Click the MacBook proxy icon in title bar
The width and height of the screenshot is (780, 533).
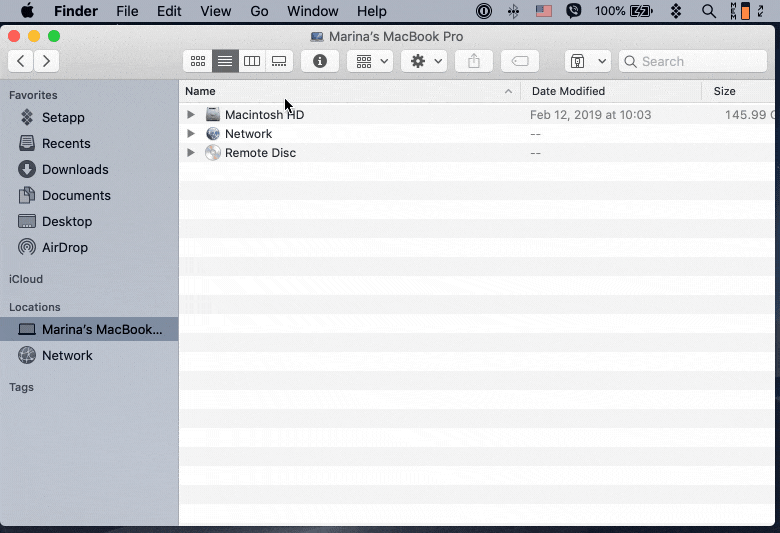tap(316, 37)
